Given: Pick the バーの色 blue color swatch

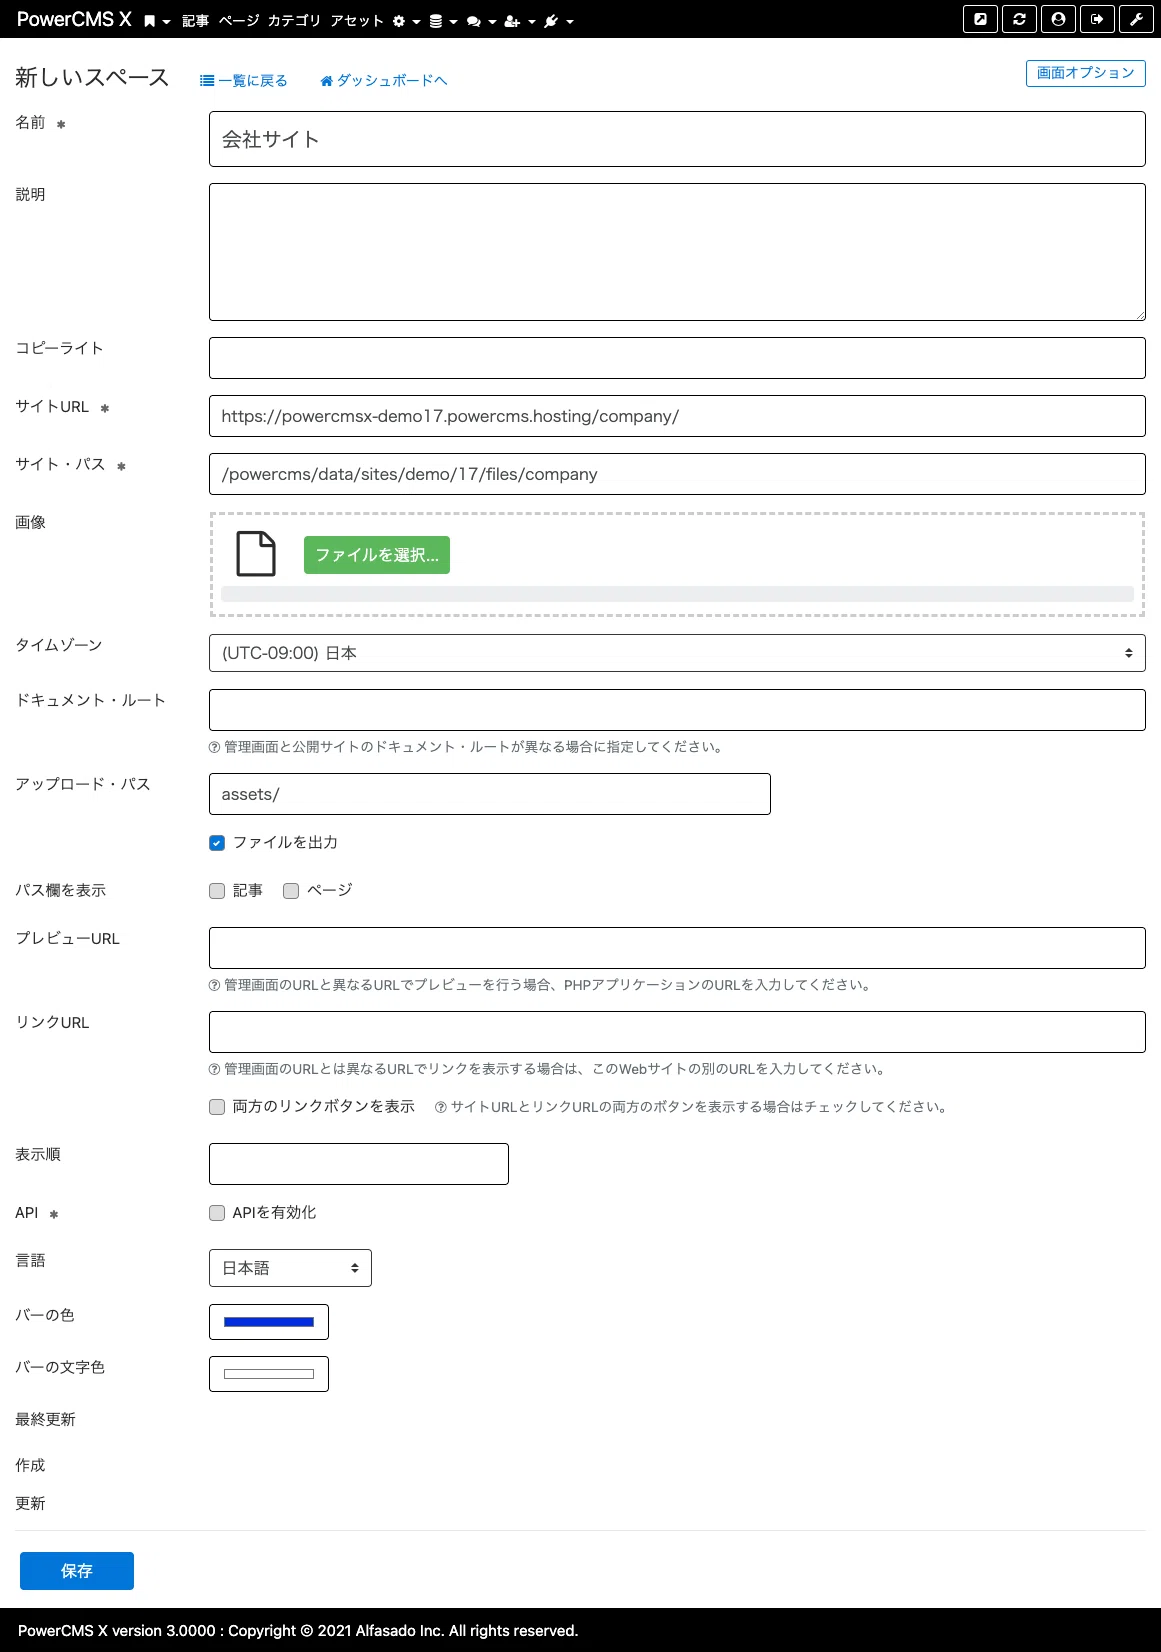Looking at the screenshot, I should [x=269, y=1322].
